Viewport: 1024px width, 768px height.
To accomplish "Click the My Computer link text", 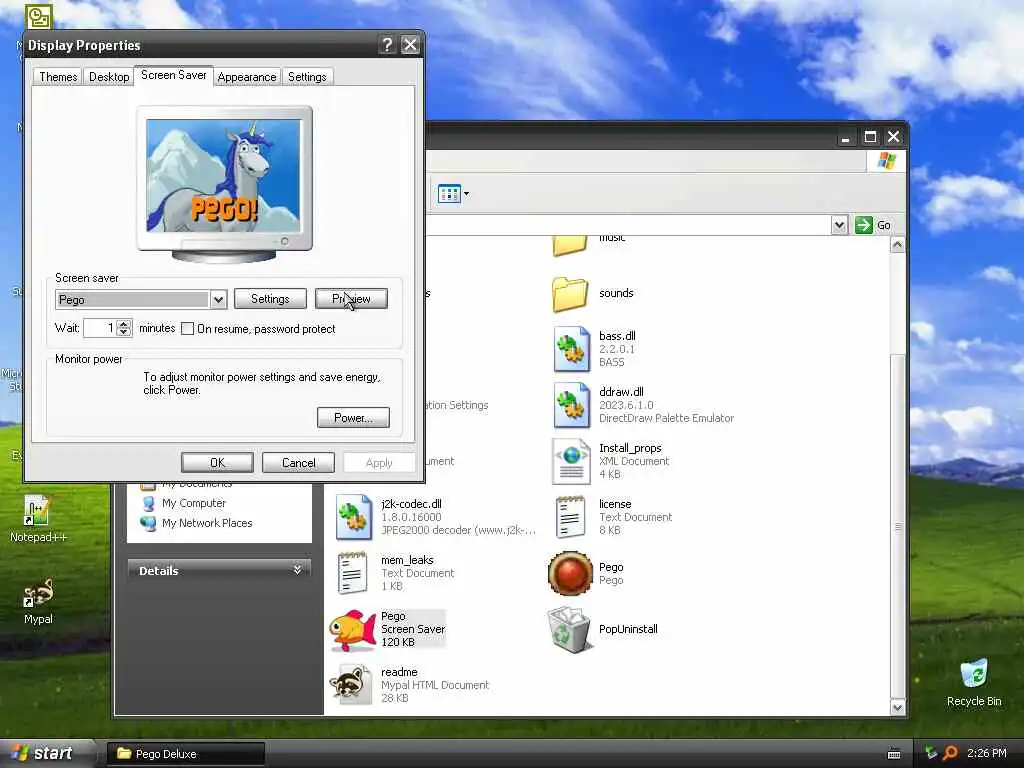I will tap(194, 504).
